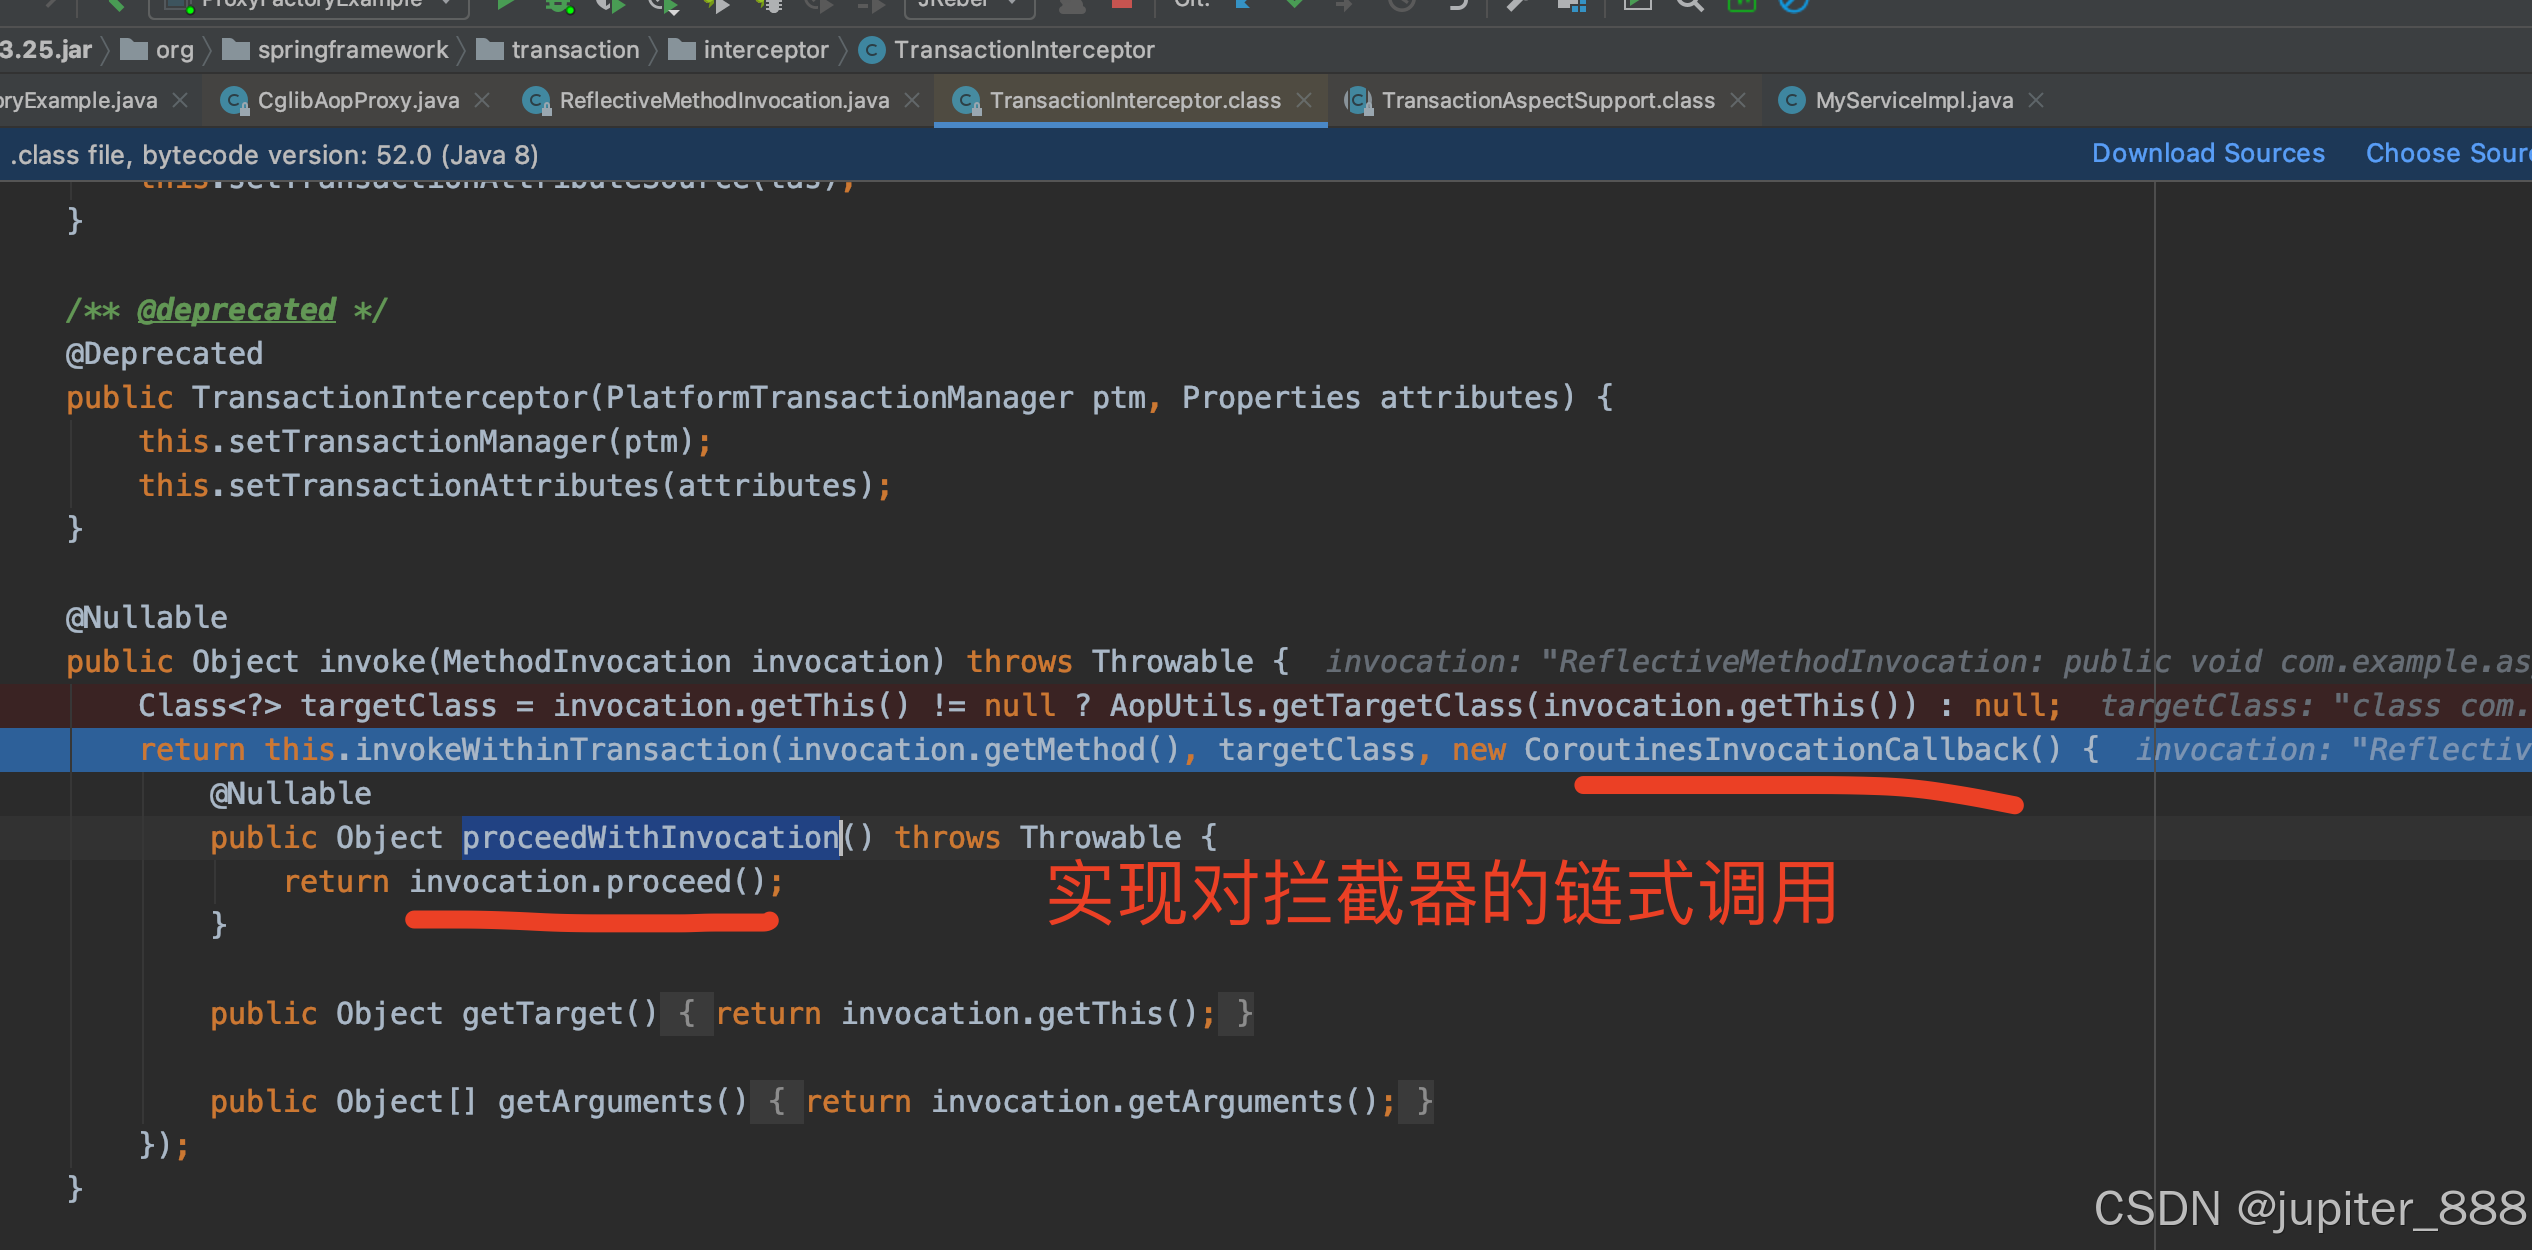Screen dimensions: 2532x1250
Task: Click the TransactionAspectSupport.class file icon
Action: tap(1358, 100)
